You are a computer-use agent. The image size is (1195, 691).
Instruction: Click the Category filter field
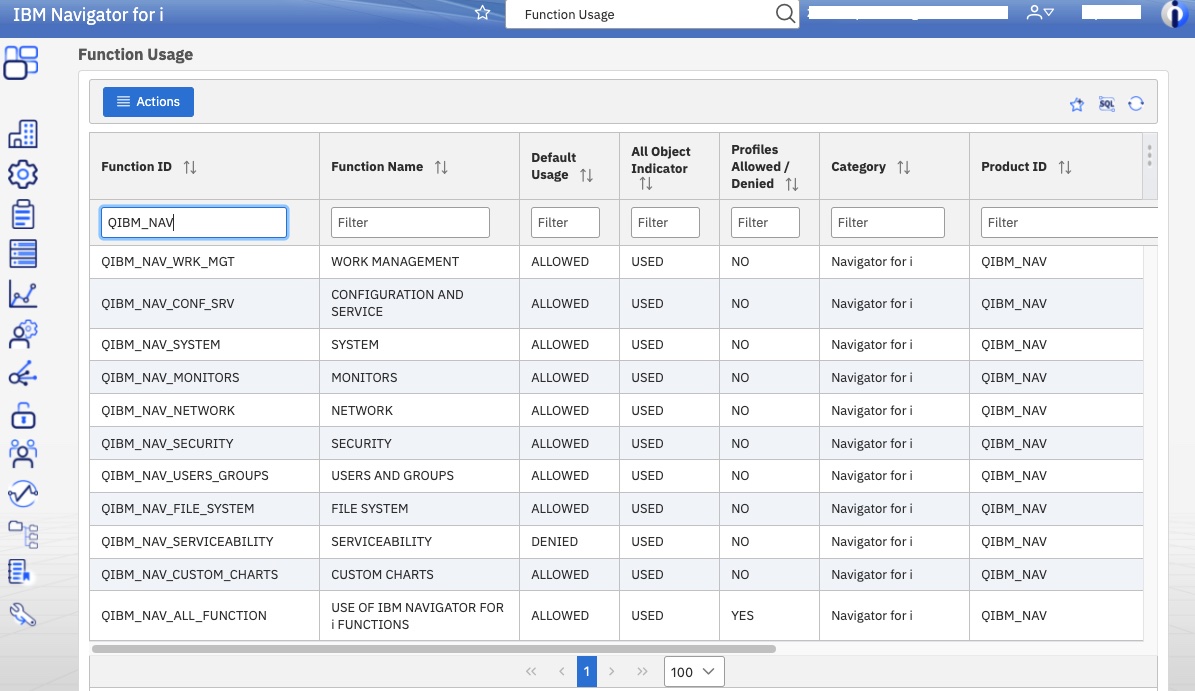click(x=888, y=222)
